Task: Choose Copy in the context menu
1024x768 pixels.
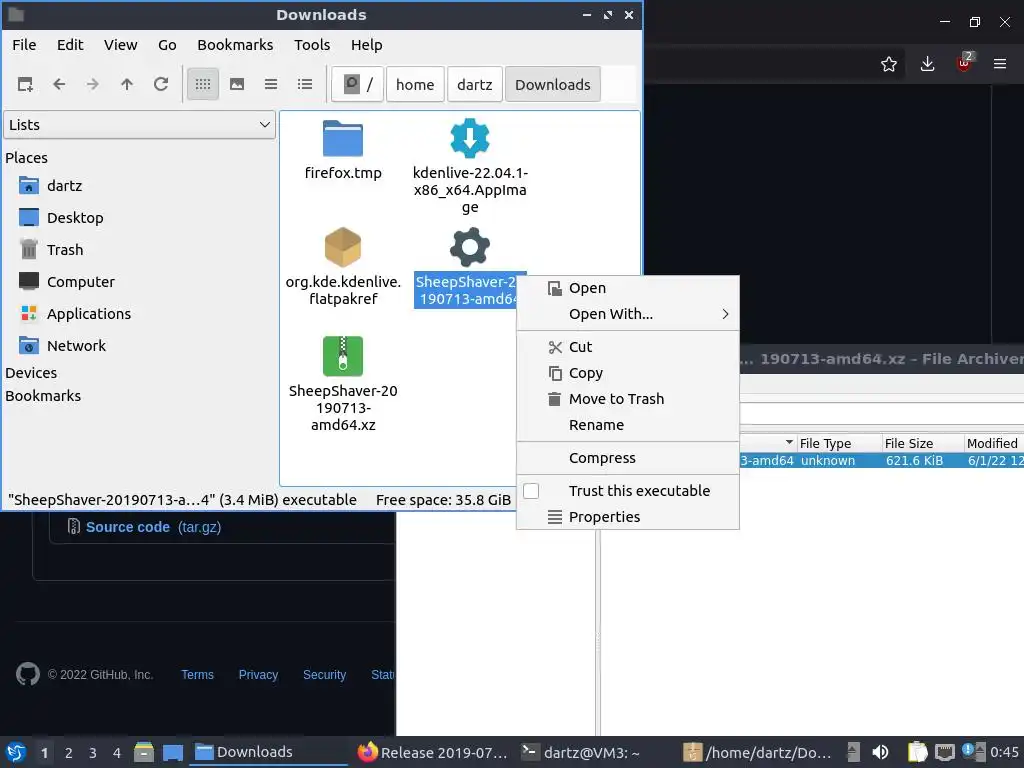Action: 628,373
